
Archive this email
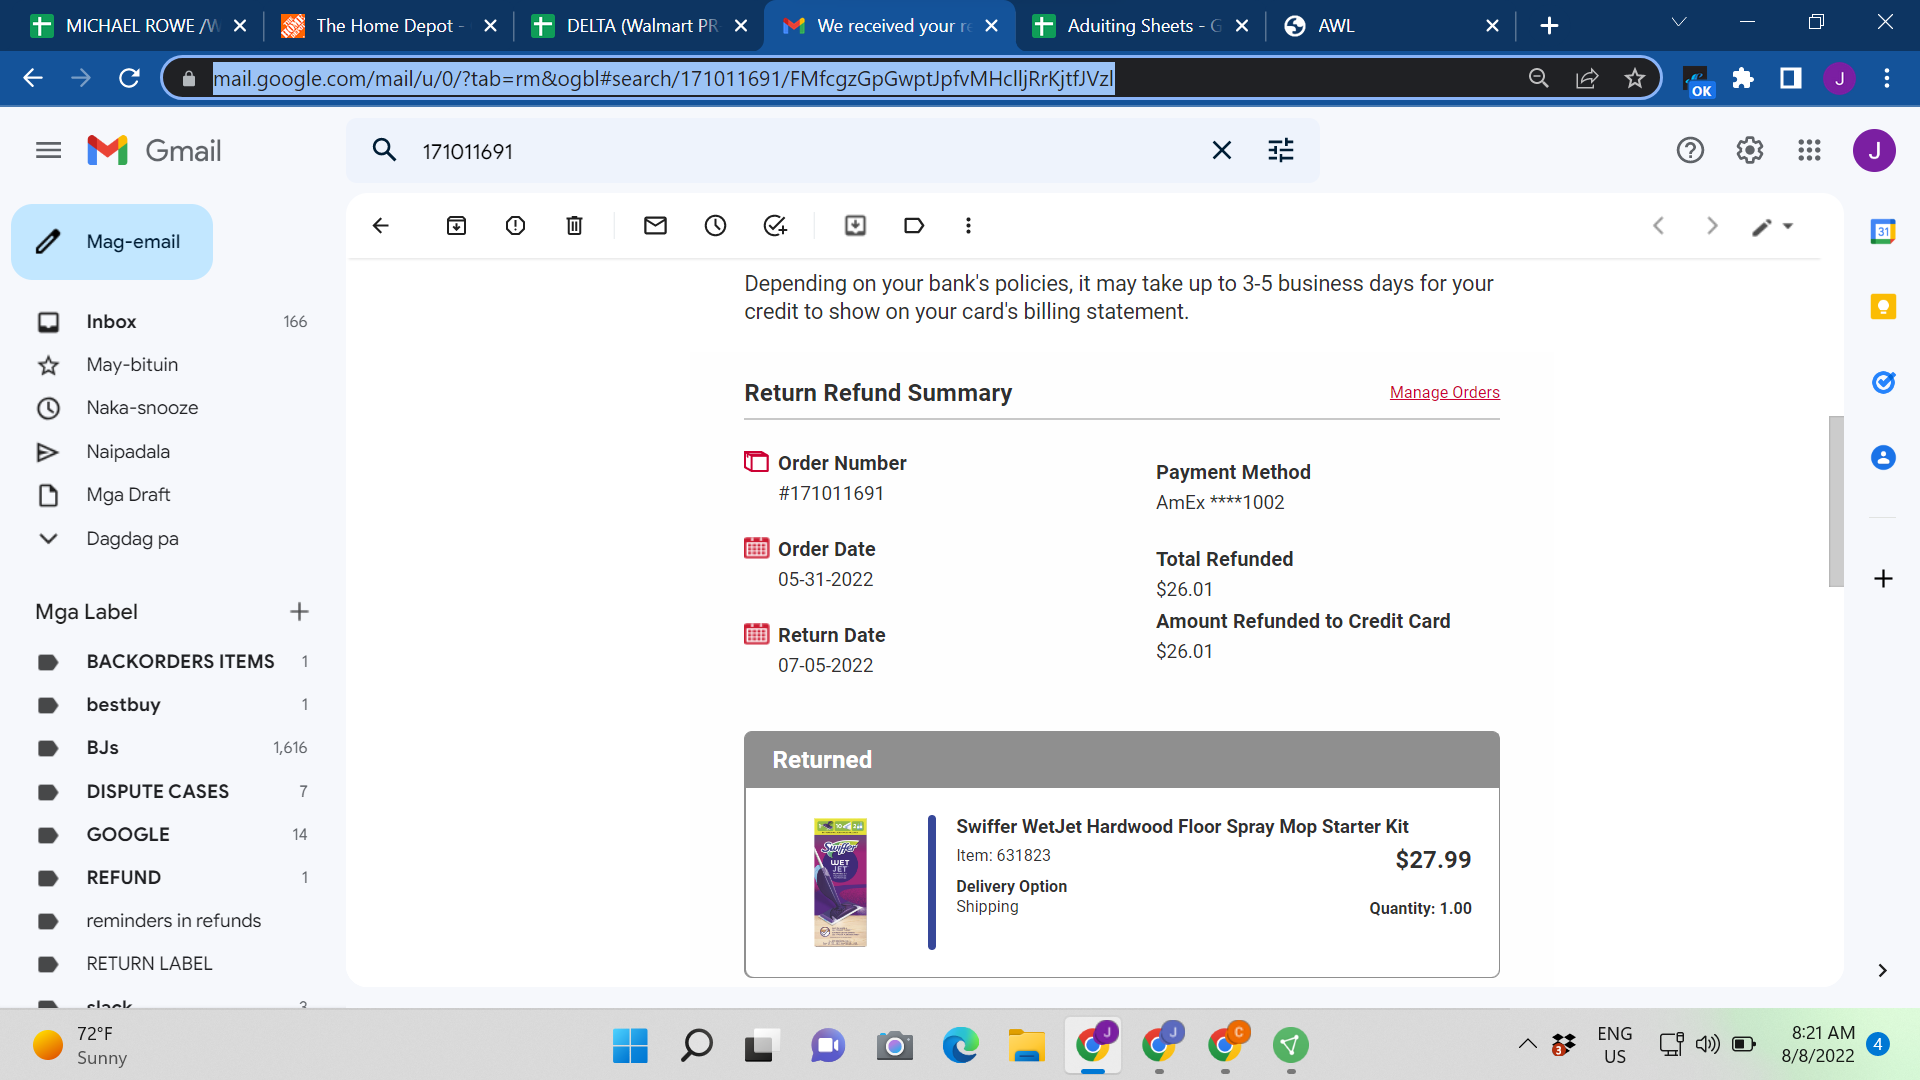456,226
